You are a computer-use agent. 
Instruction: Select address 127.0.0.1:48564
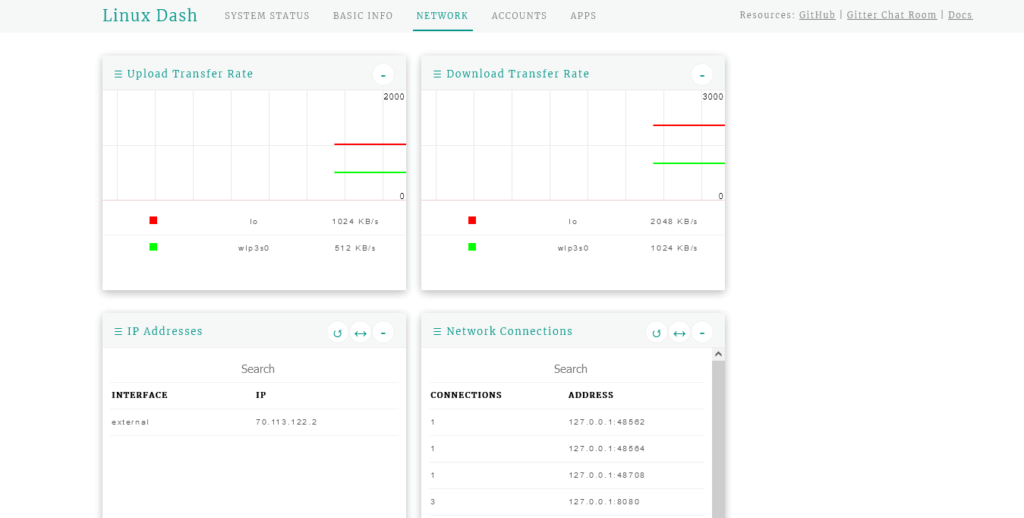[x=607, y=449]
